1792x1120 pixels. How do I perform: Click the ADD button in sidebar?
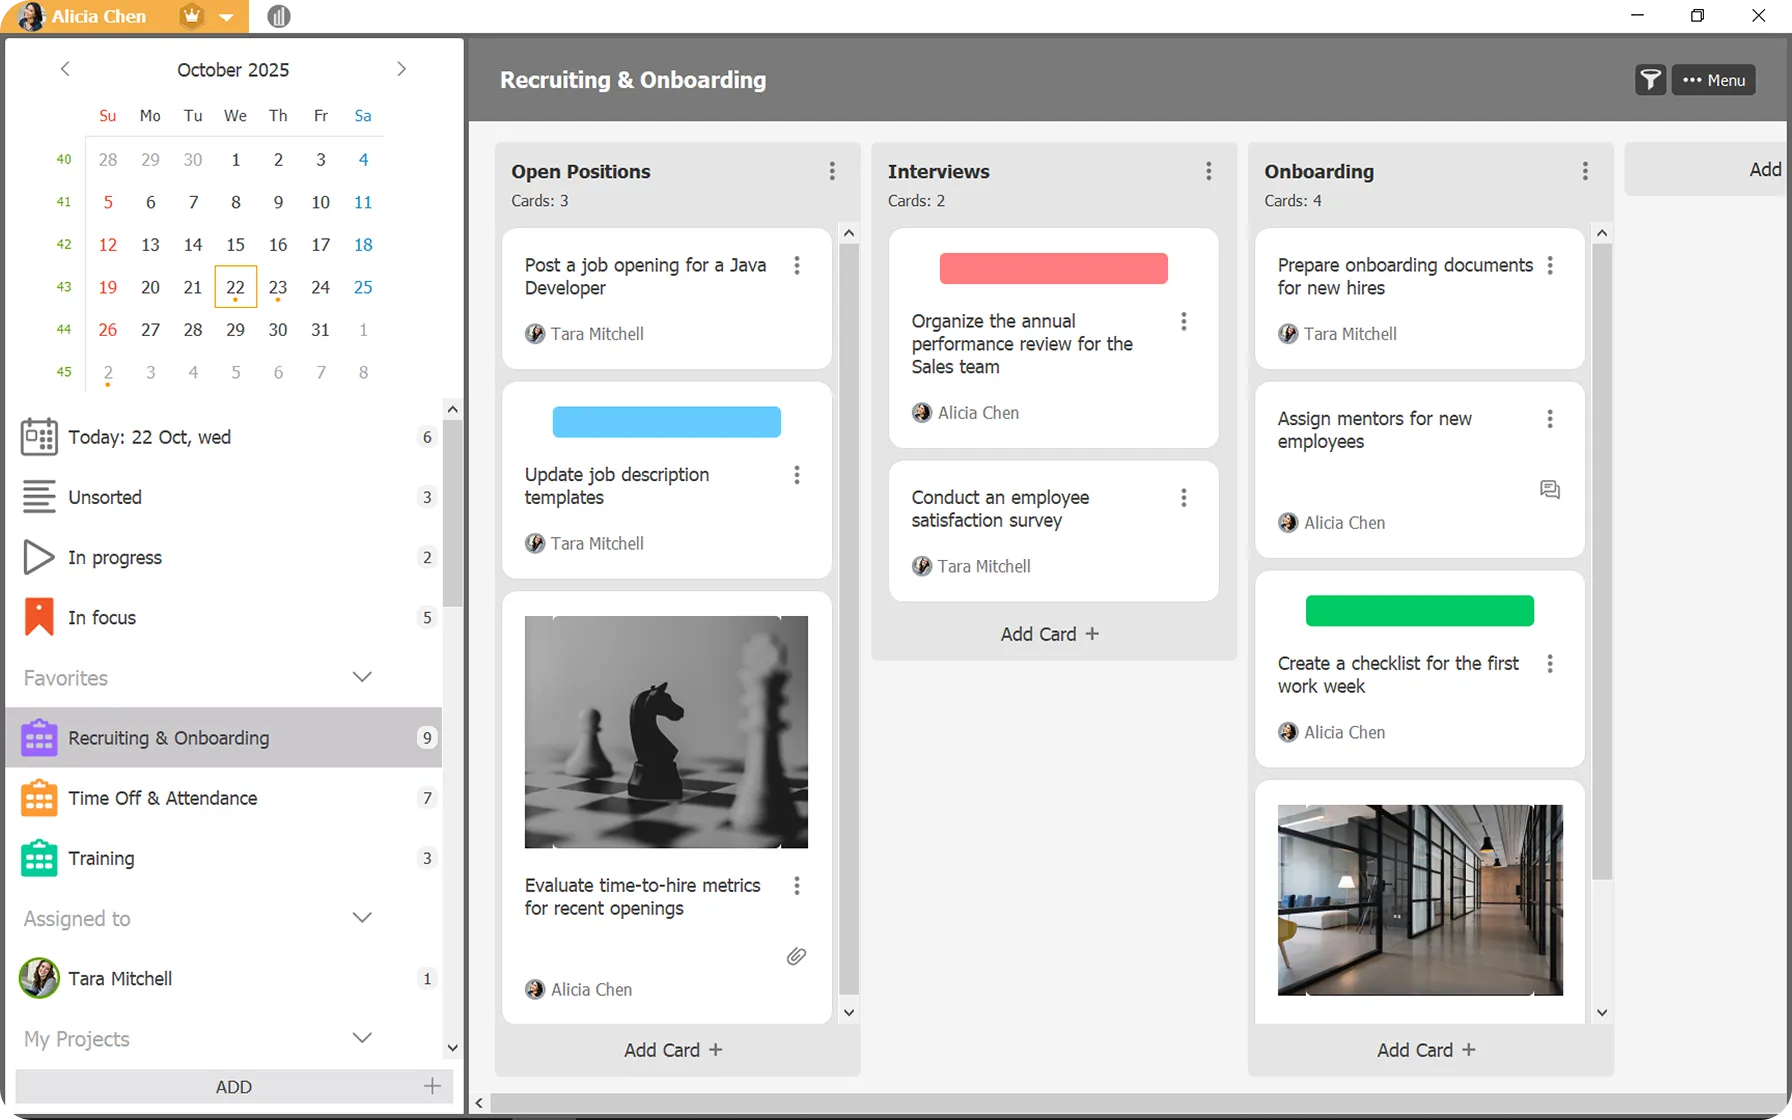click(x=234, y=1087)
